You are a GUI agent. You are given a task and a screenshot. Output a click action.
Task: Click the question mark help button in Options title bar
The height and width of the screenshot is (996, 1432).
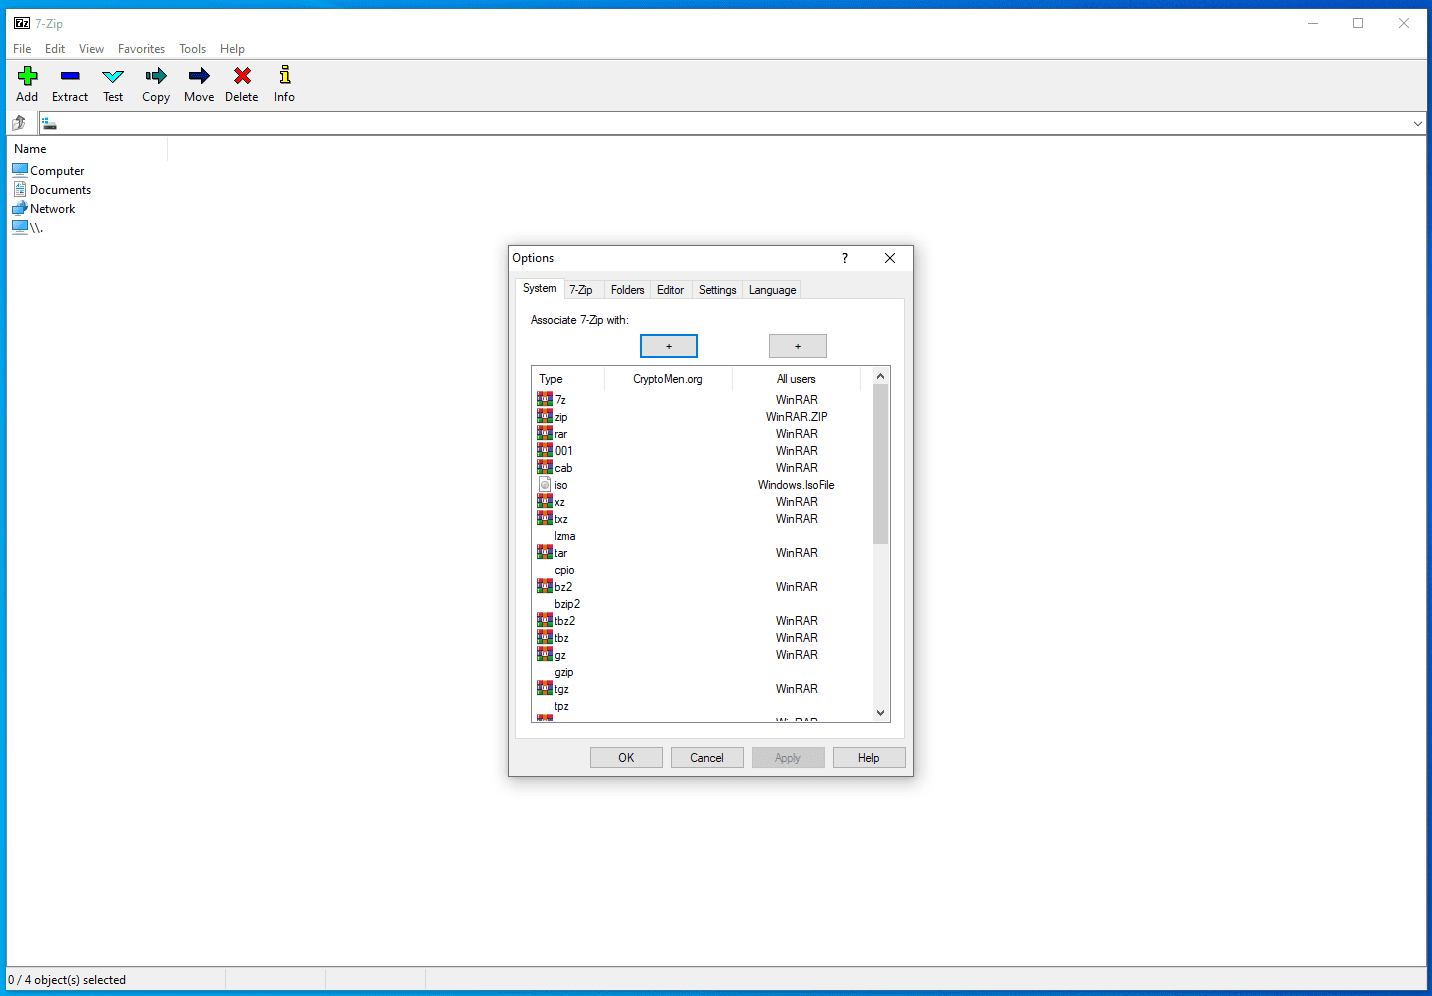point(845,258)
